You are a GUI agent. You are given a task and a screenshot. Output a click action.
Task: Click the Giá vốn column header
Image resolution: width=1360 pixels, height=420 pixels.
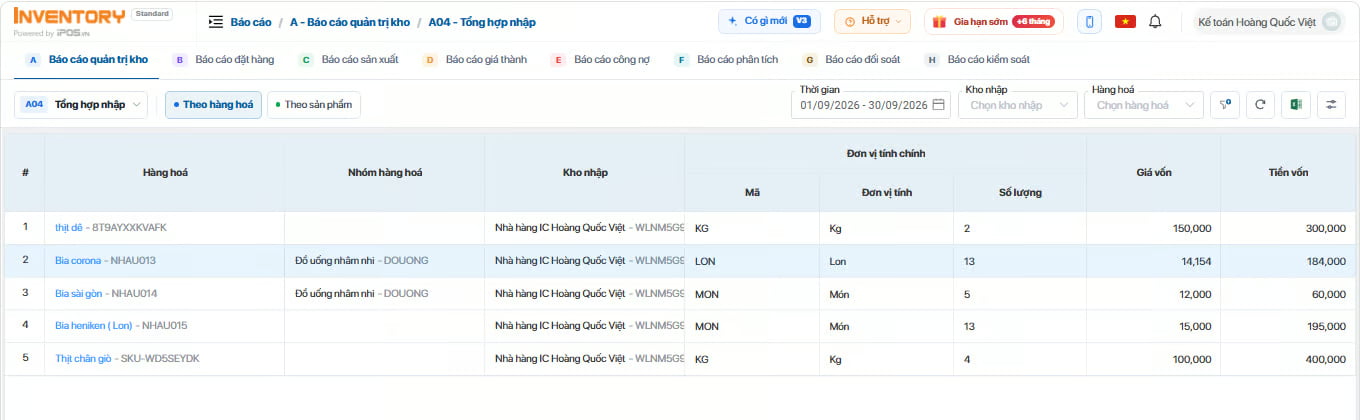1154,173
